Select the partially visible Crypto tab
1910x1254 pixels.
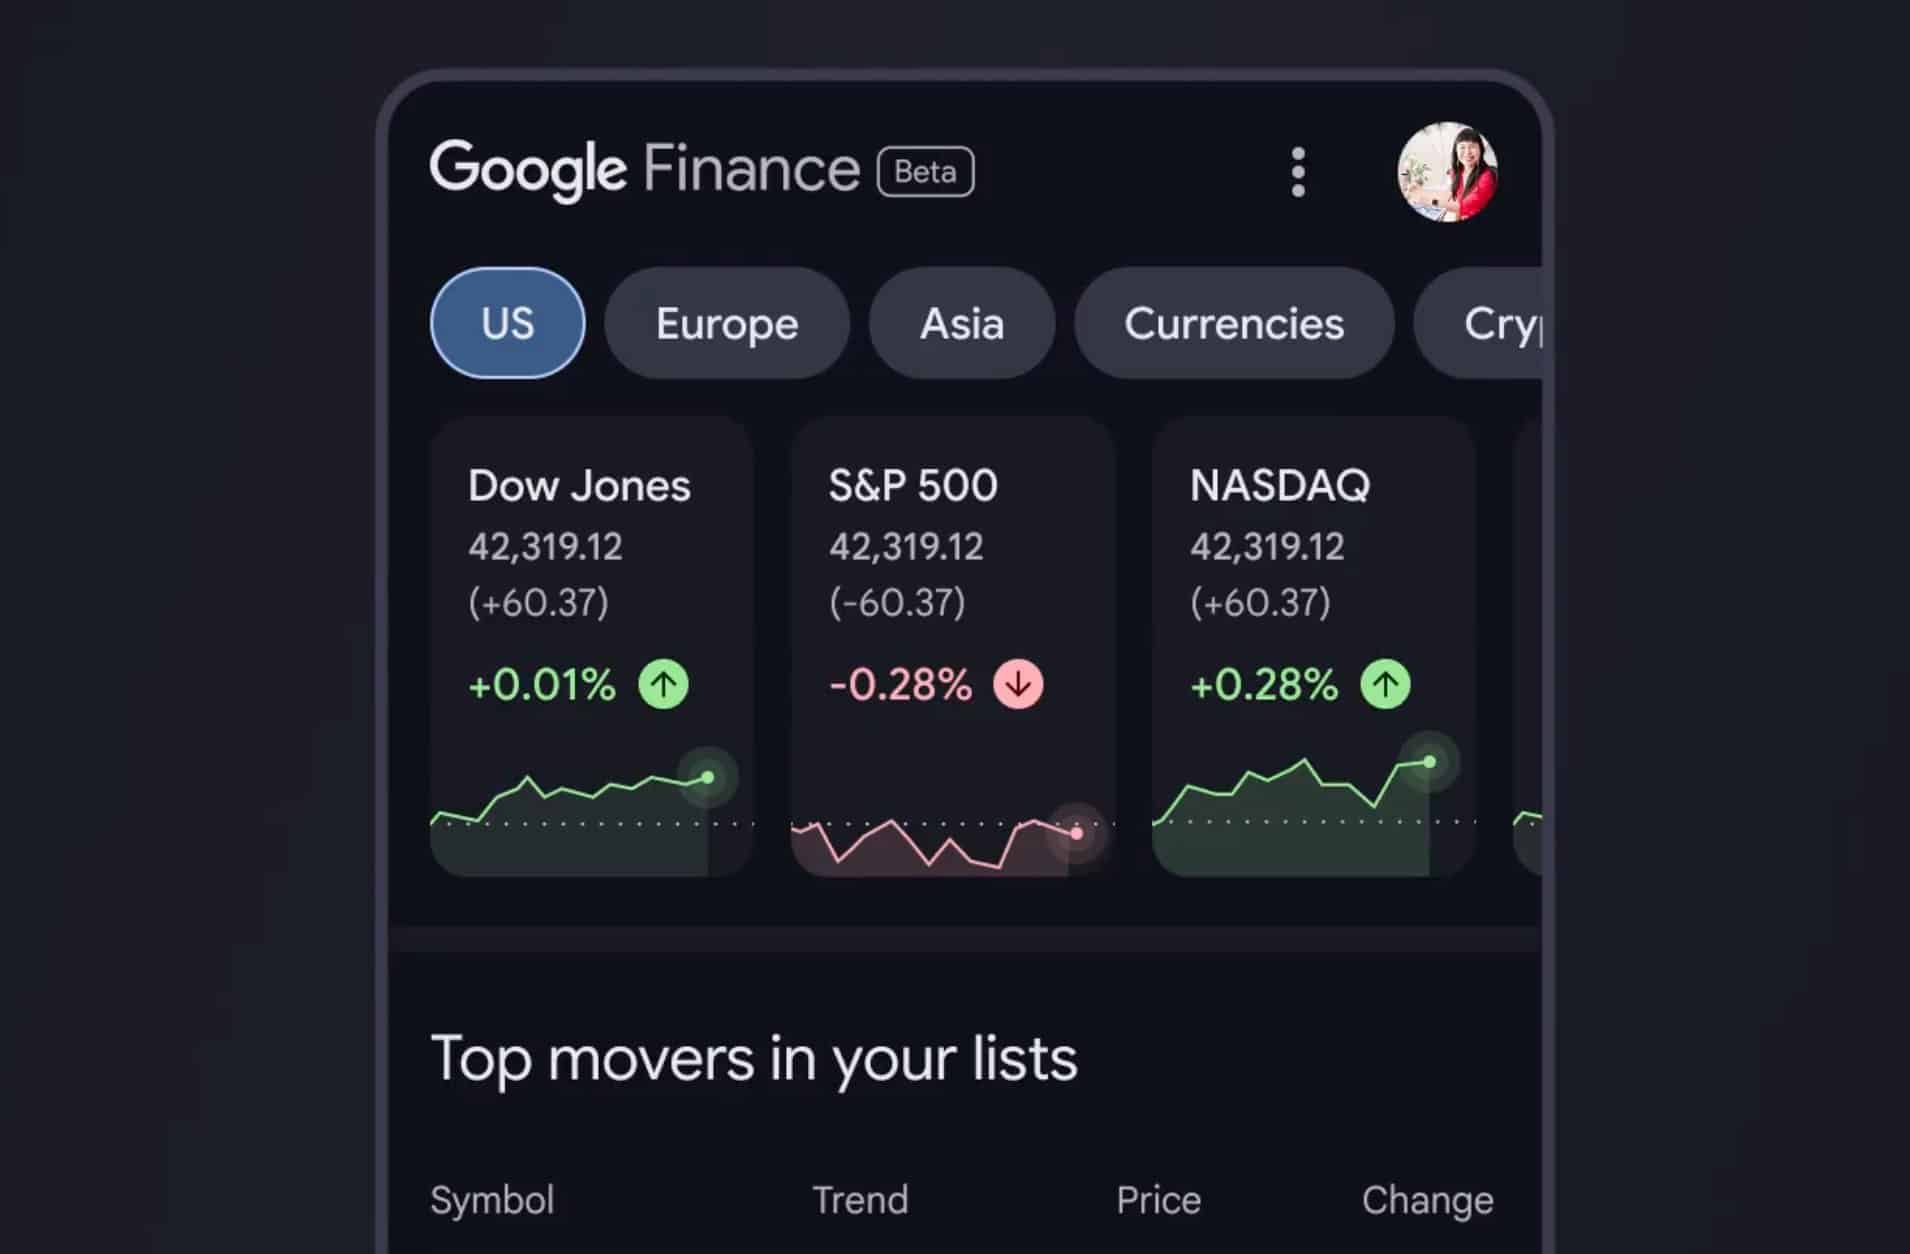tap(1490, 323)
